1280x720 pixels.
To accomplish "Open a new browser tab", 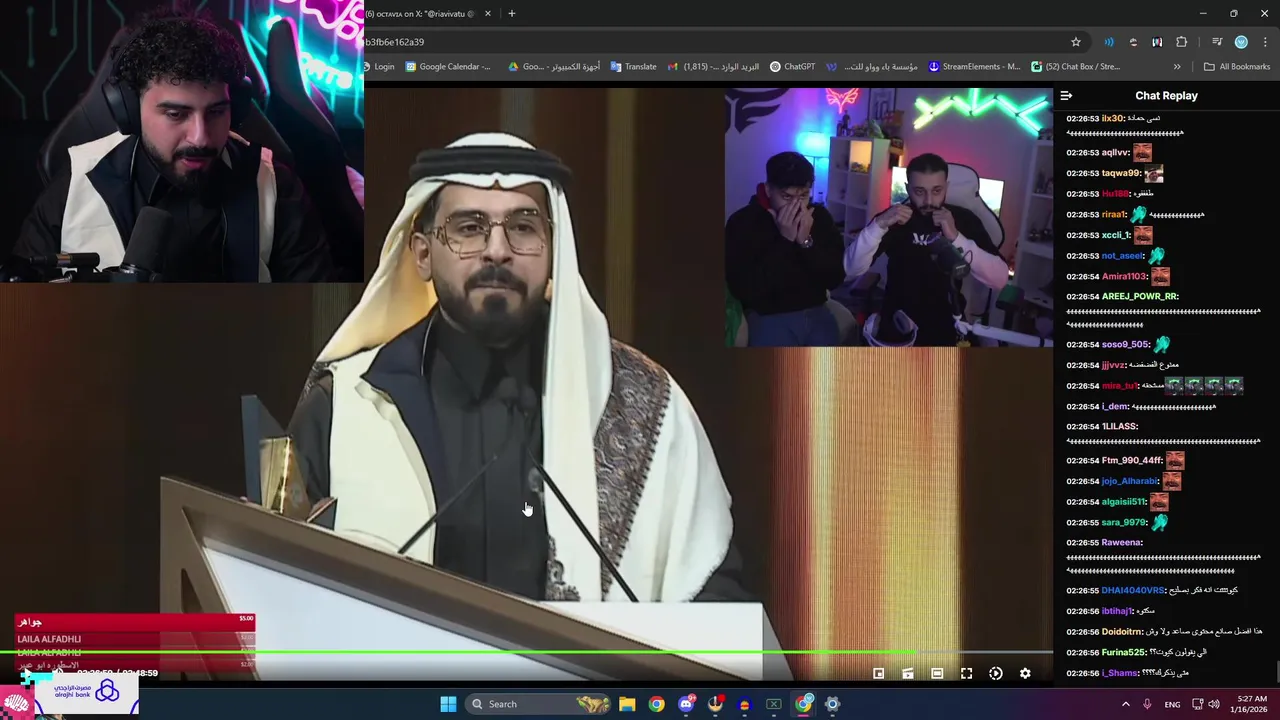I will 511,13.
